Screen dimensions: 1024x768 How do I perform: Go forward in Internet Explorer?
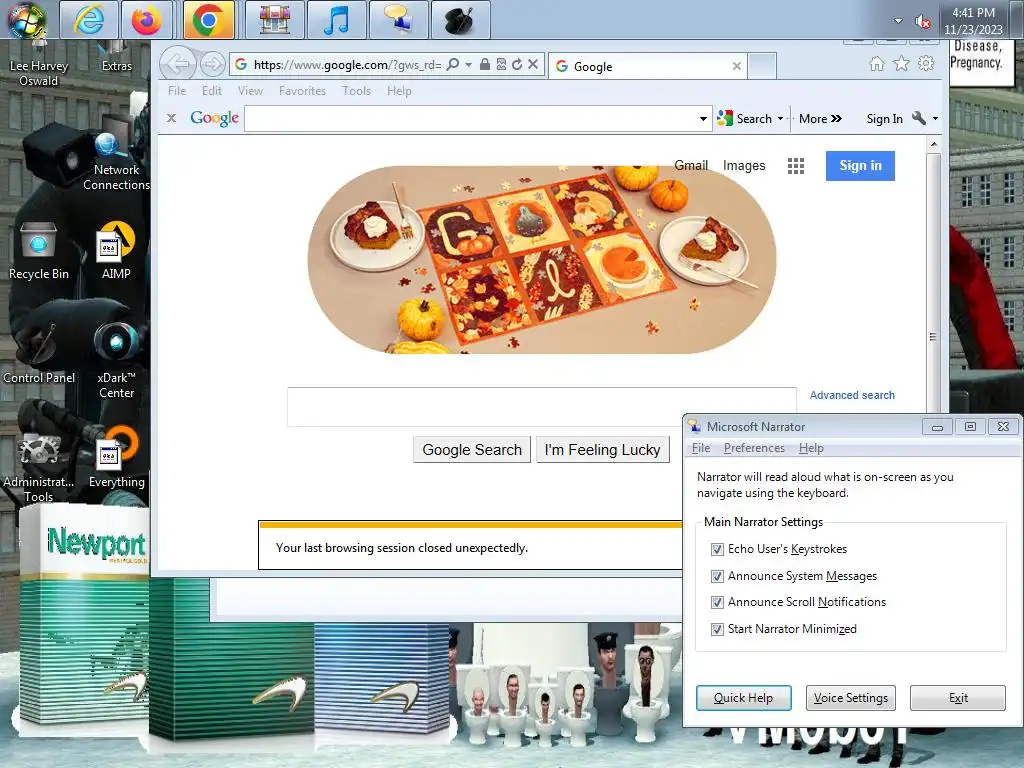[x=212, y=64]
